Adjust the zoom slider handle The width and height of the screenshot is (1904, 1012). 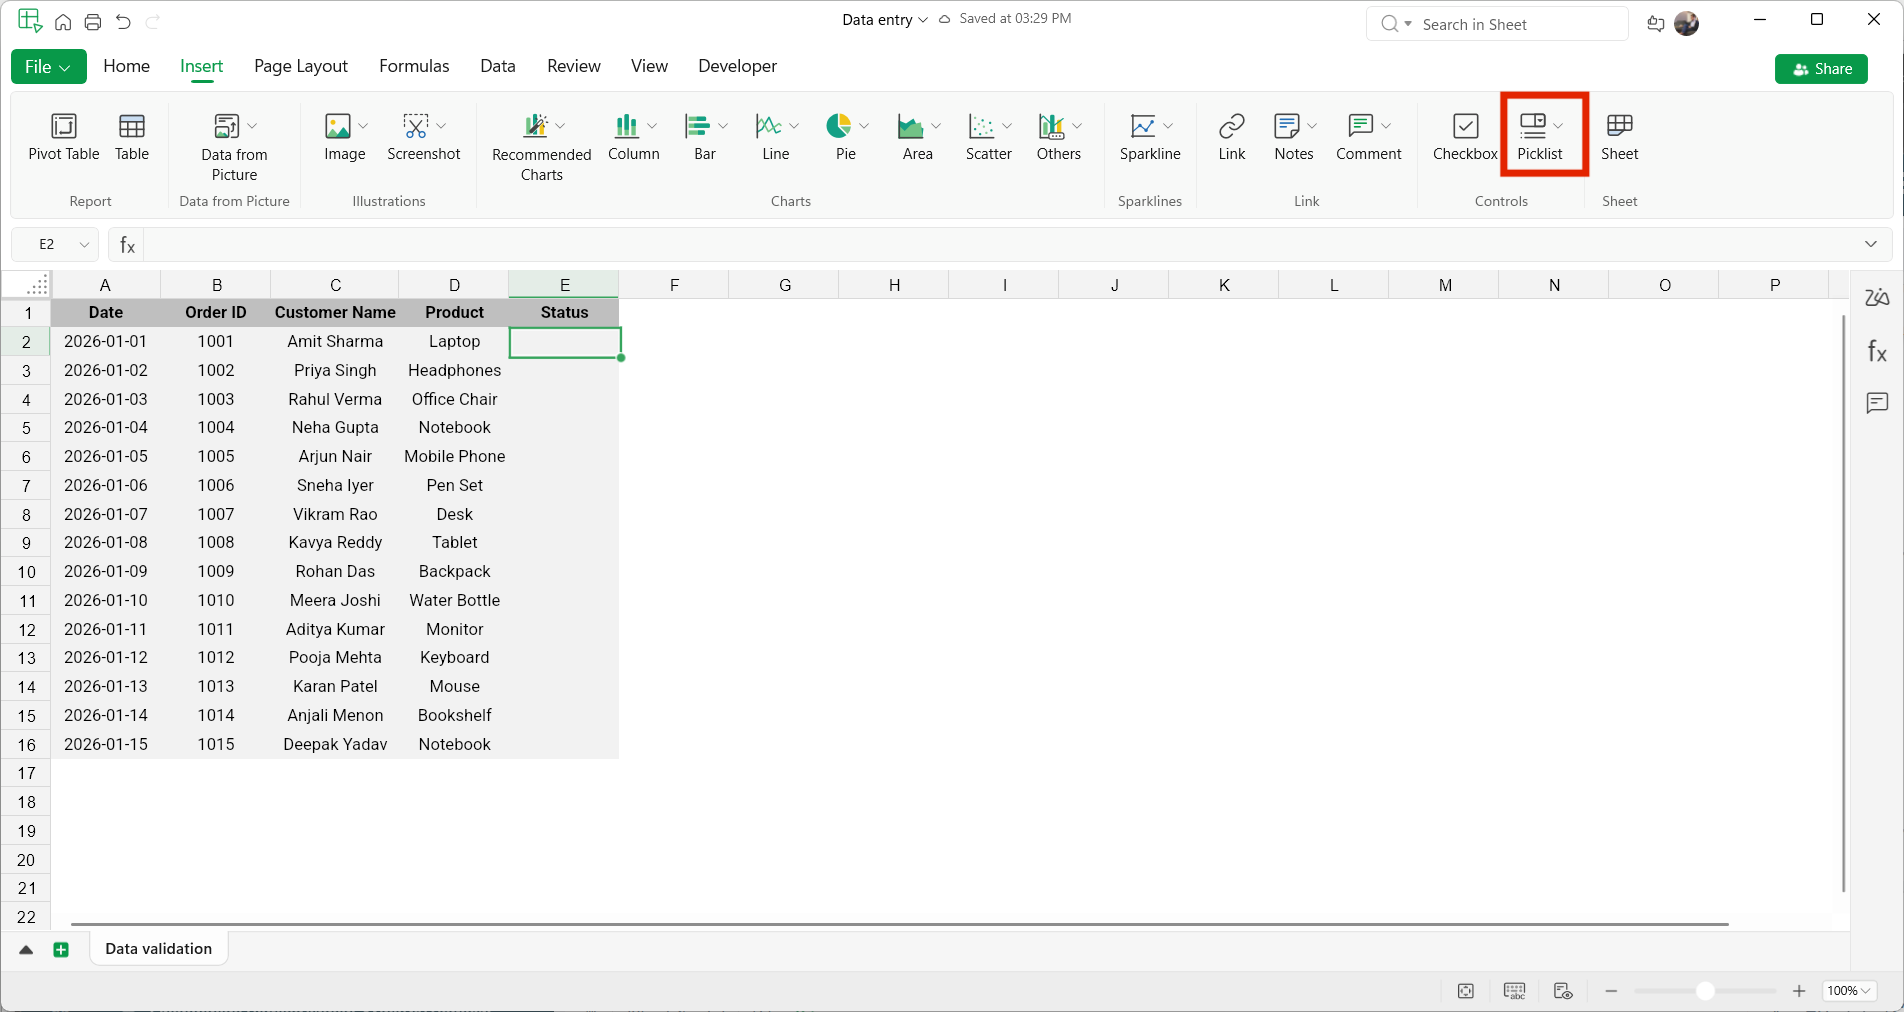pos(1705,991)
